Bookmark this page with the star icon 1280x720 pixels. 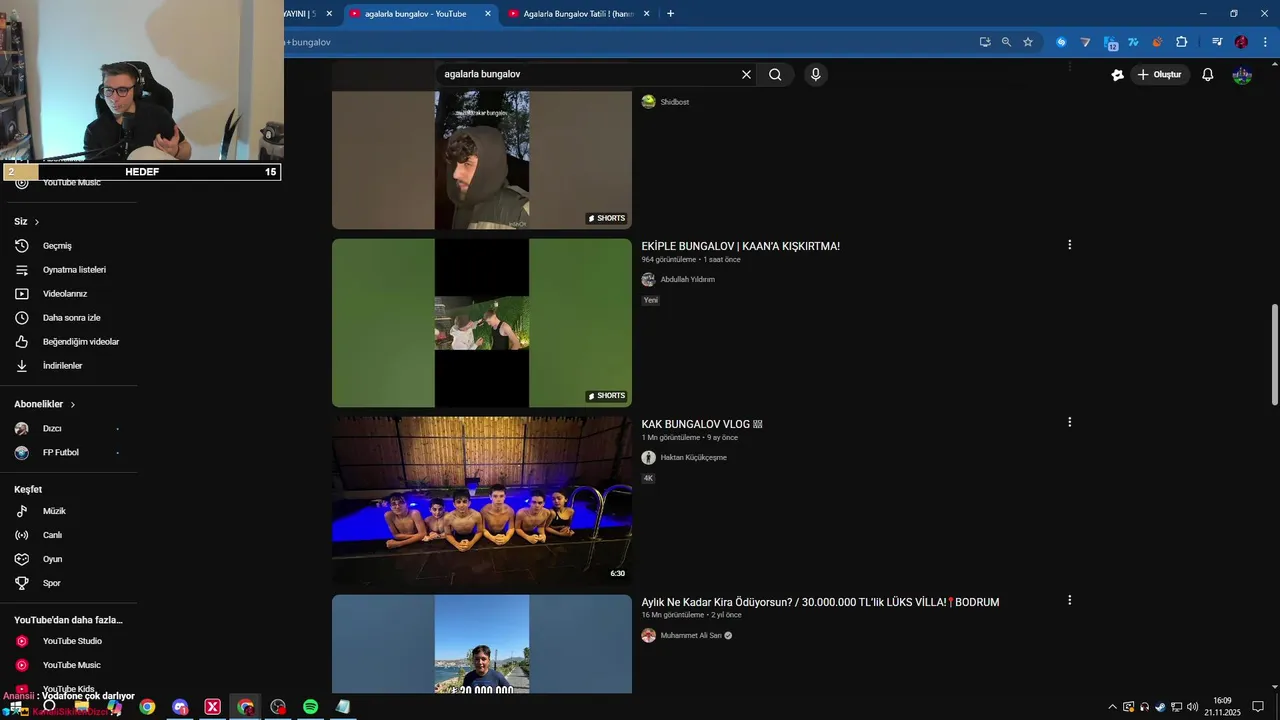pyautogui.click(x=1028, y=42)
